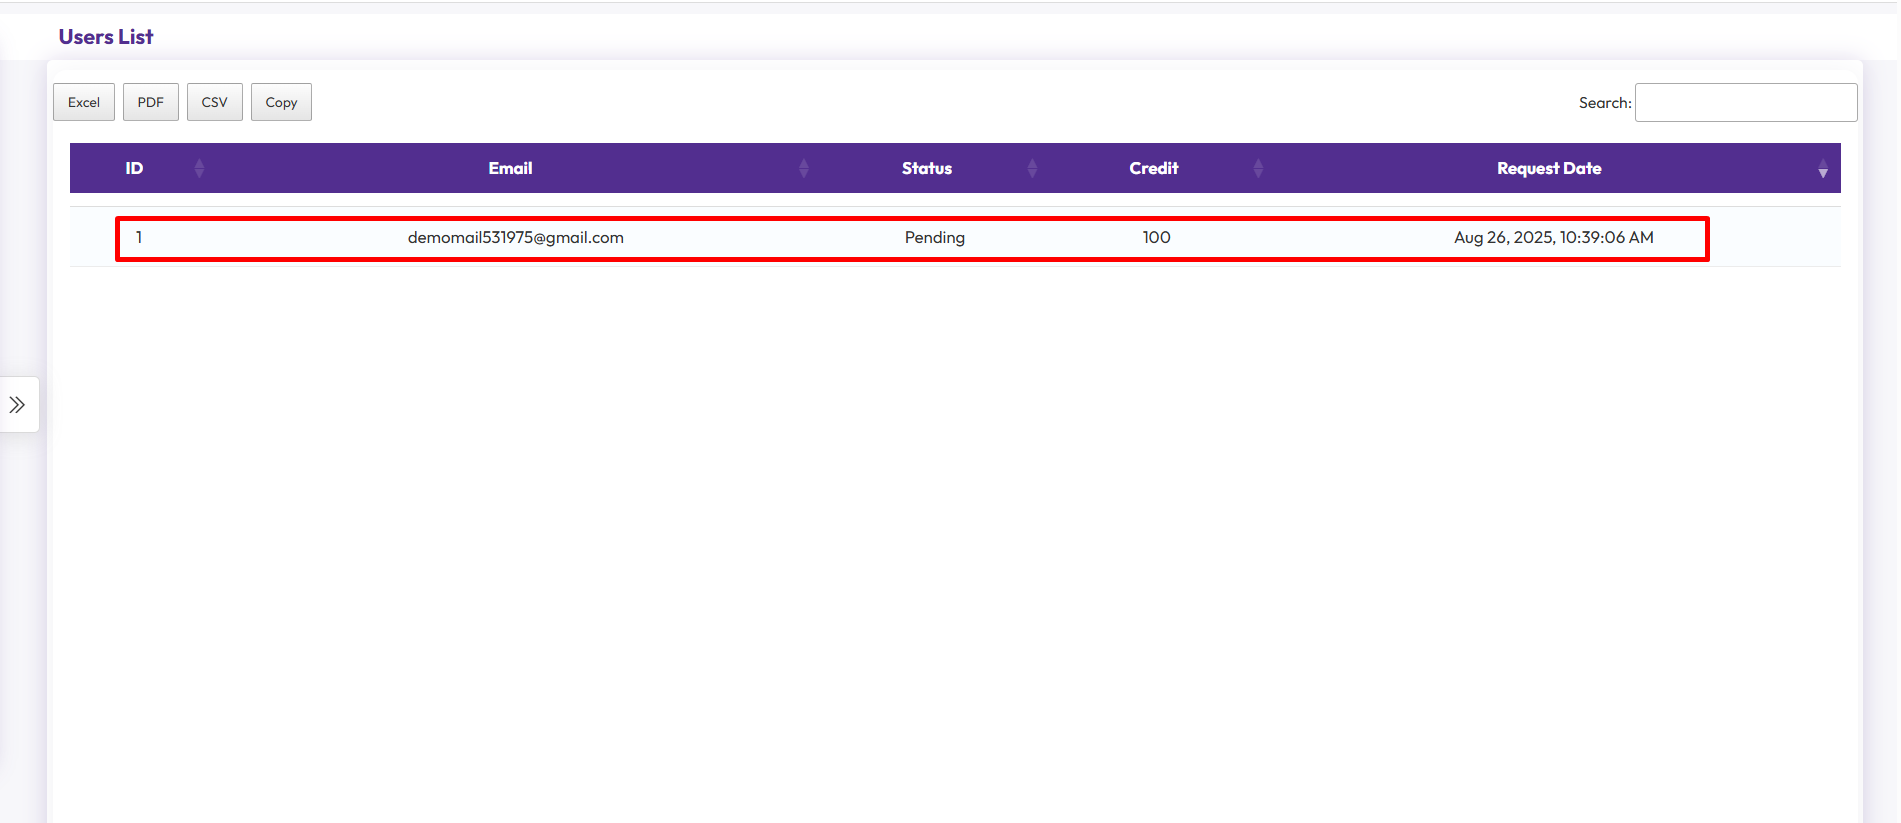This screenshot has height=823, width=1901.
Task: Sort by the Request Date header label
Action: tap(1548, 168)
